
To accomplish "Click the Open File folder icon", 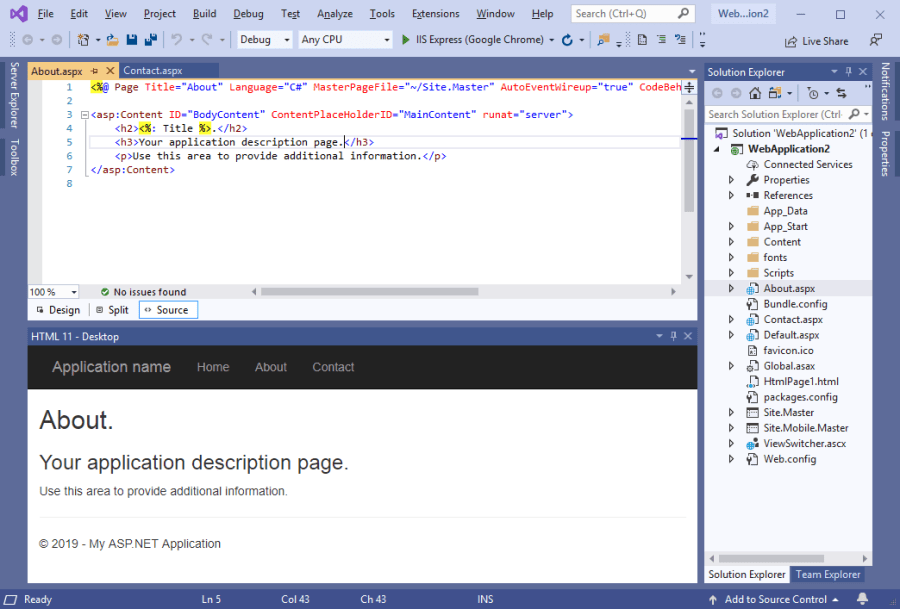I will click(x=113, y=40).
